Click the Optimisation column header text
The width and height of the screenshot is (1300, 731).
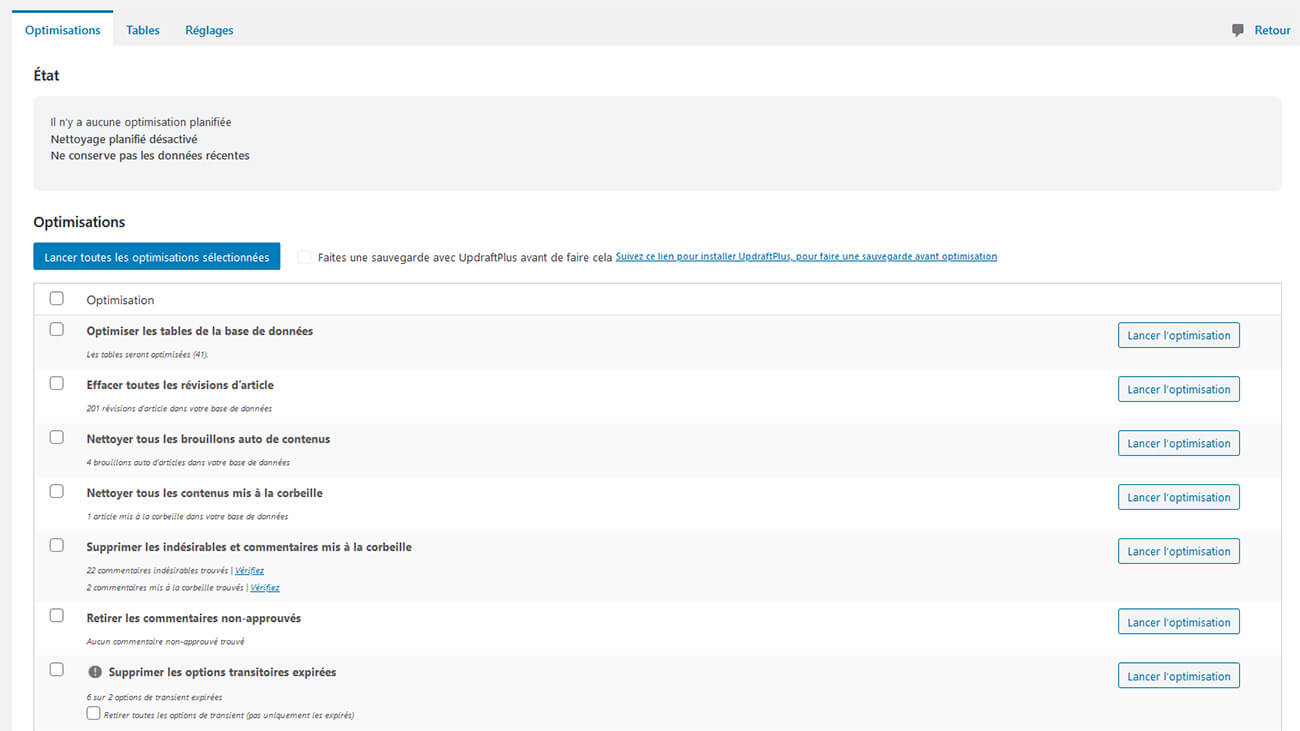(x=120, y=300)
